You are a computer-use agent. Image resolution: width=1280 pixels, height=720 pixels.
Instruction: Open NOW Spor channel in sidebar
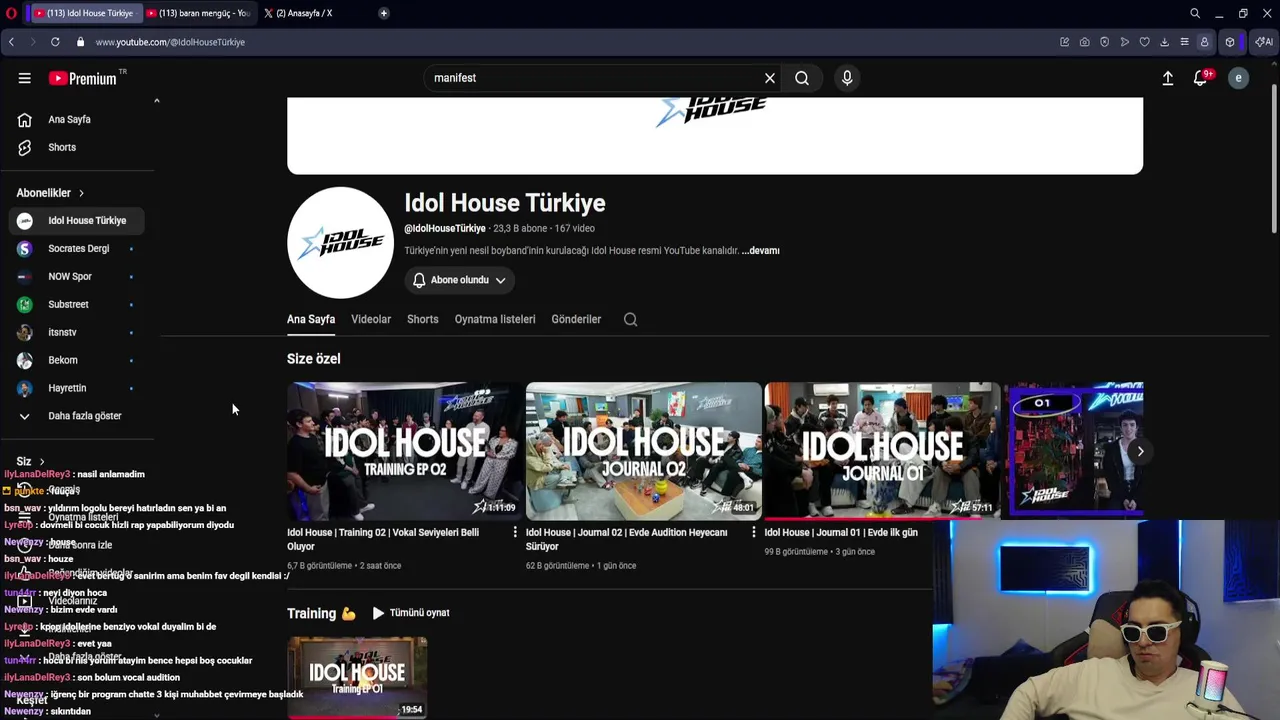[x=76, y=277]
